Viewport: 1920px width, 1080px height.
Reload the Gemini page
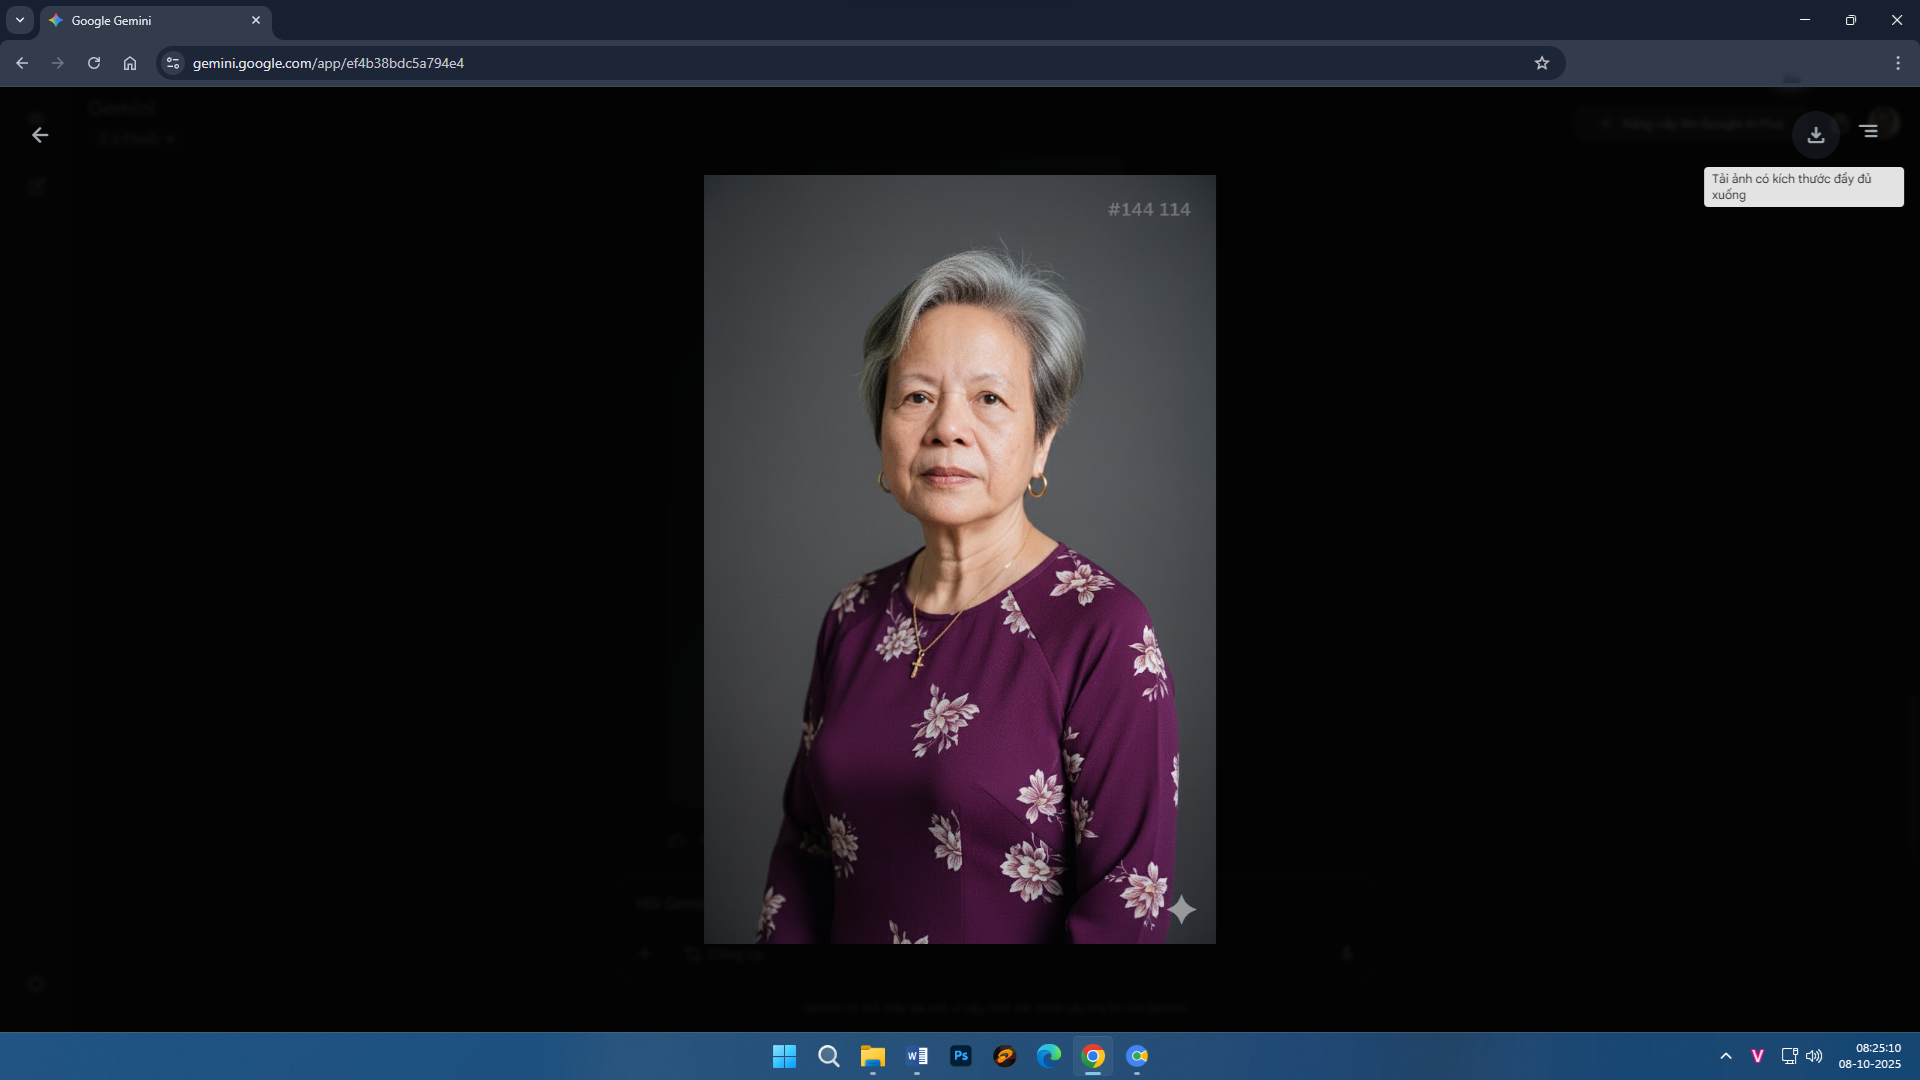point(94,63)
